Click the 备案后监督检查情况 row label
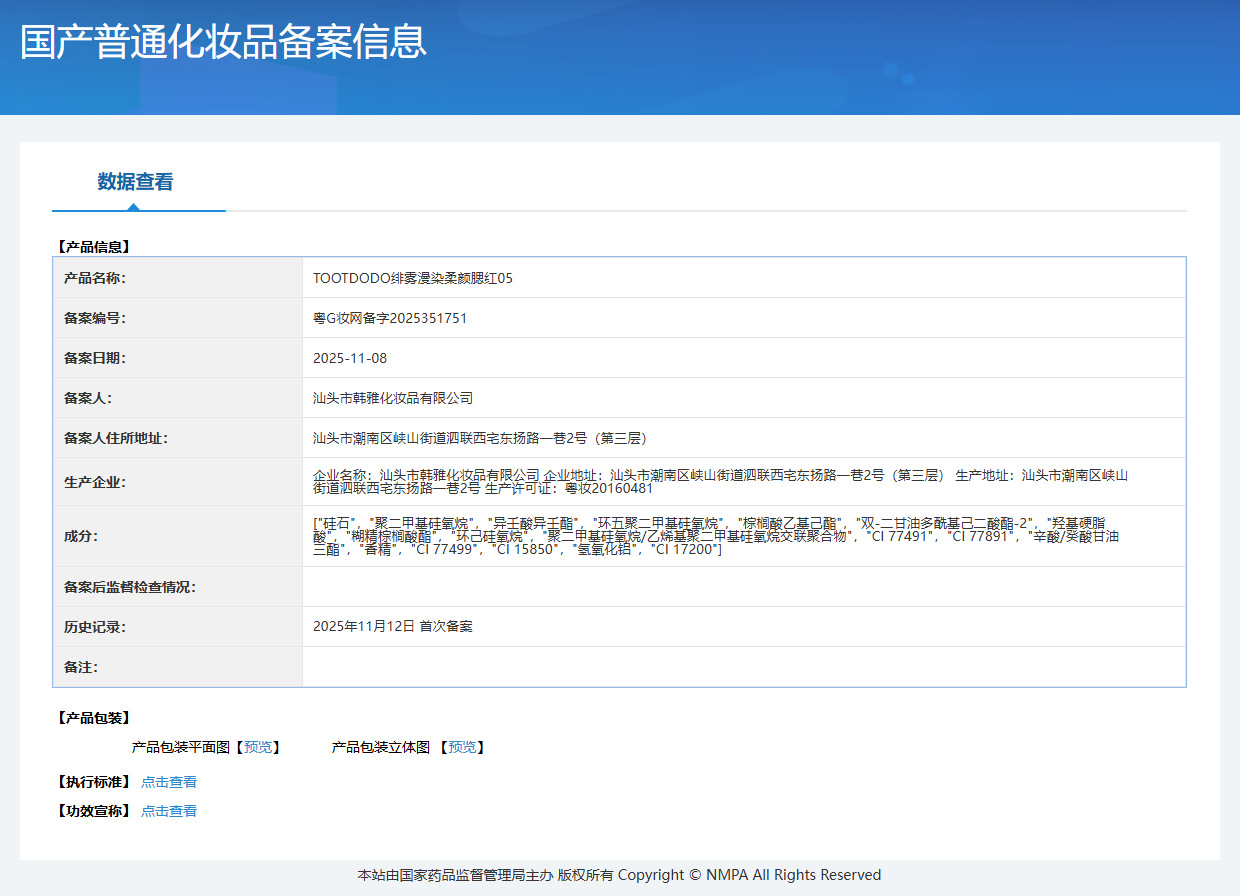The image size is (1240, 896). (130, 587)
